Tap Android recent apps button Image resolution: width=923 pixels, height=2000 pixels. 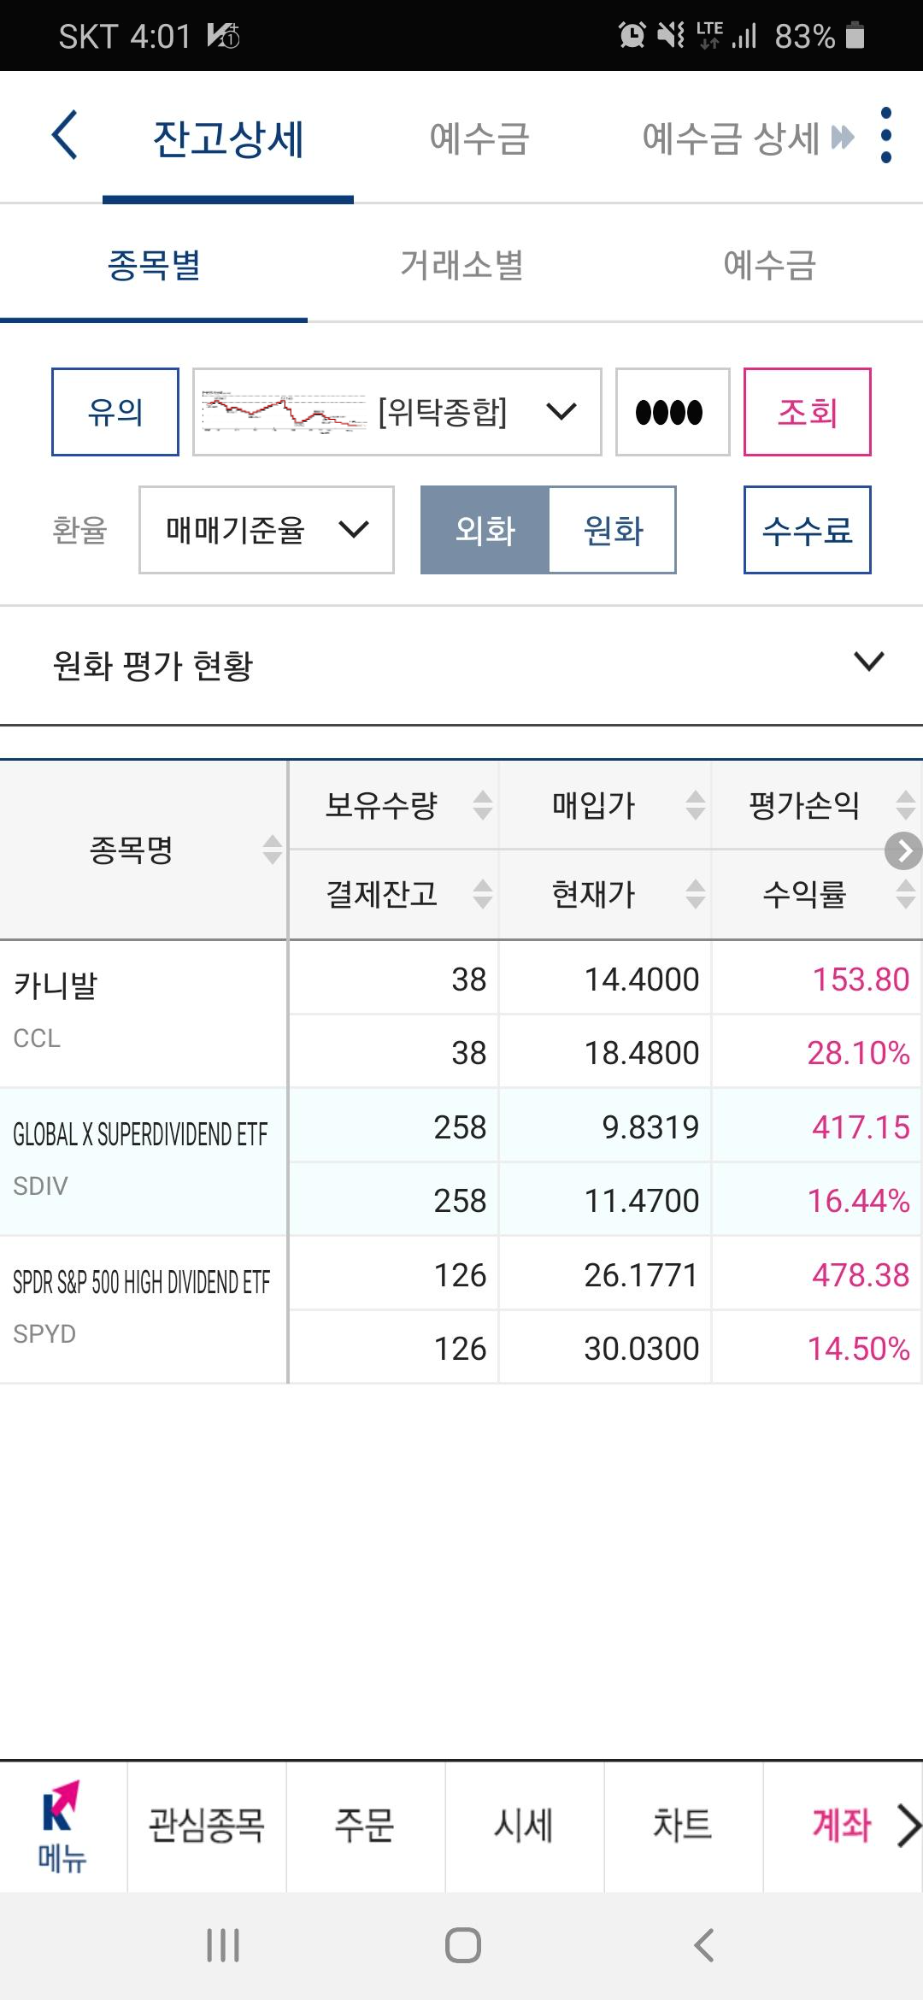[223, 1945]
